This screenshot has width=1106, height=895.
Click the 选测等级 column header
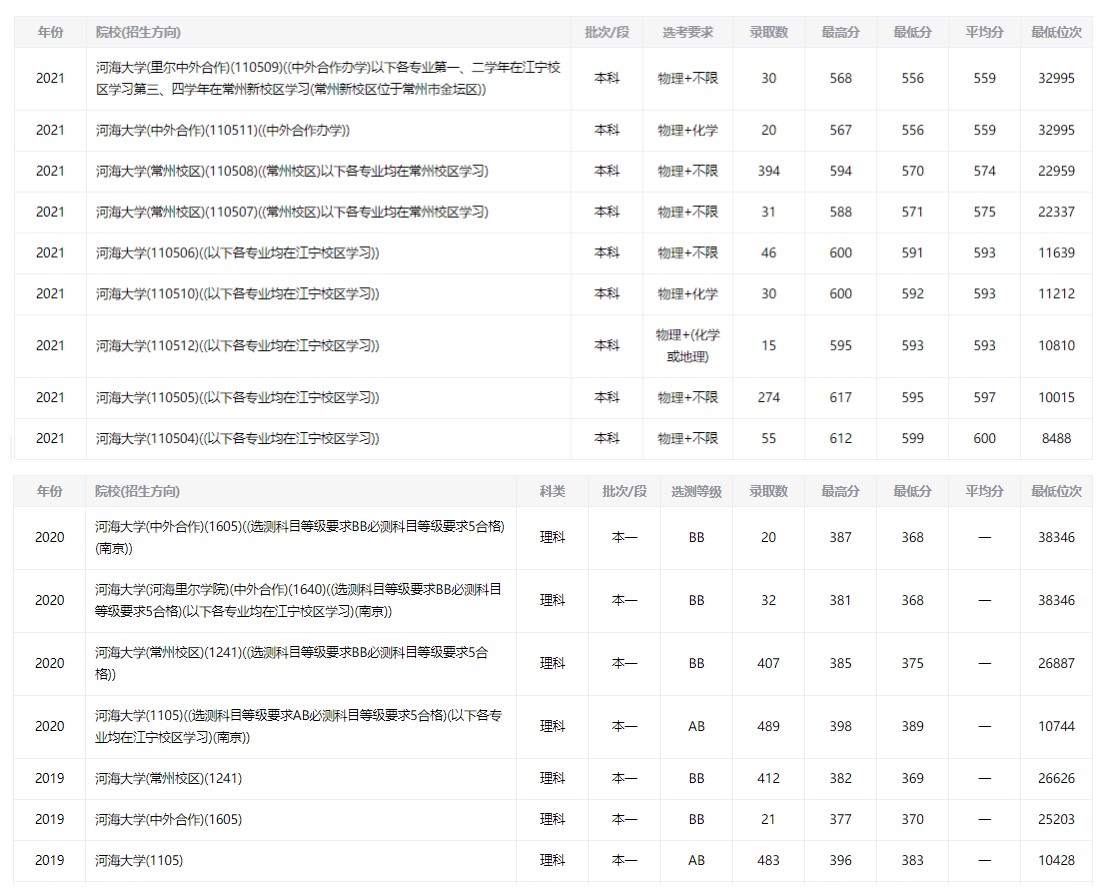[x=696, y=491]
